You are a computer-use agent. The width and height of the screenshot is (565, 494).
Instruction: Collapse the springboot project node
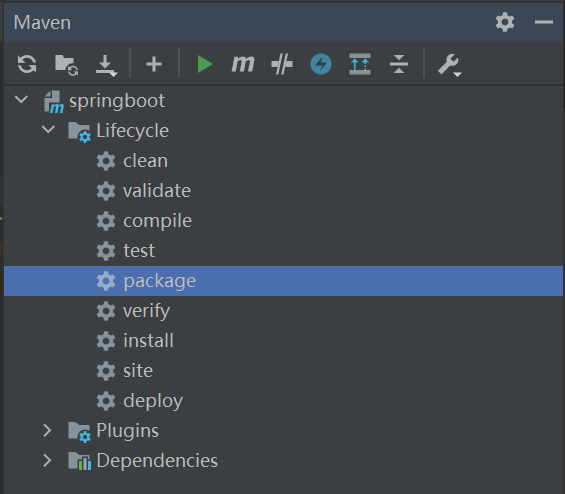pyautogui.click(x=21, y=99)
